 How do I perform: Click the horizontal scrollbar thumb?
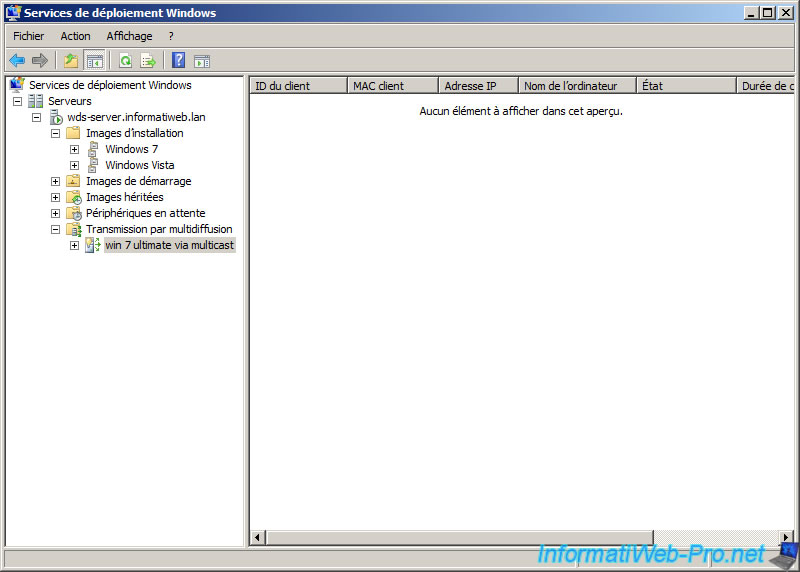(x=460, y=537)
